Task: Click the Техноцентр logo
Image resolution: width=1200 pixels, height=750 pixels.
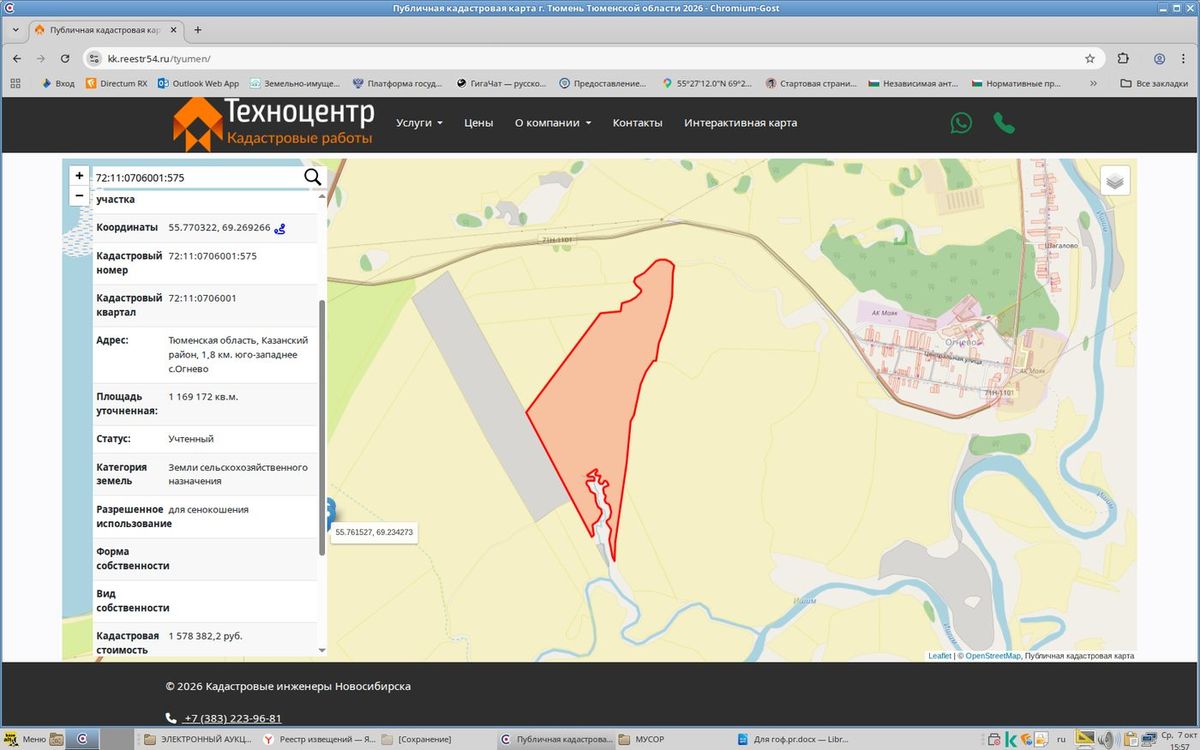Action: (273, 123)
